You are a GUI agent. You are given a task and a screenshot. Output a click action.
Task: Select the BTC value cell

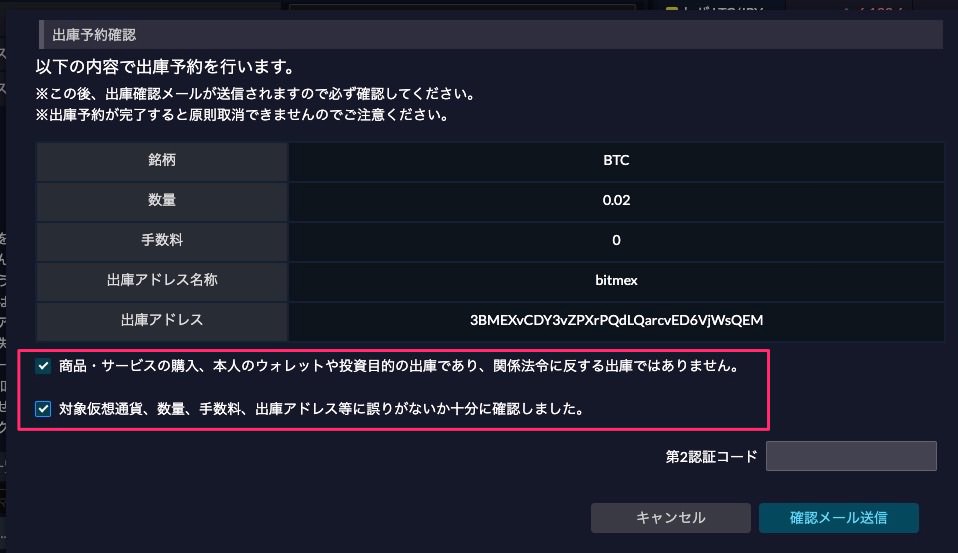[x=616, y=160]
